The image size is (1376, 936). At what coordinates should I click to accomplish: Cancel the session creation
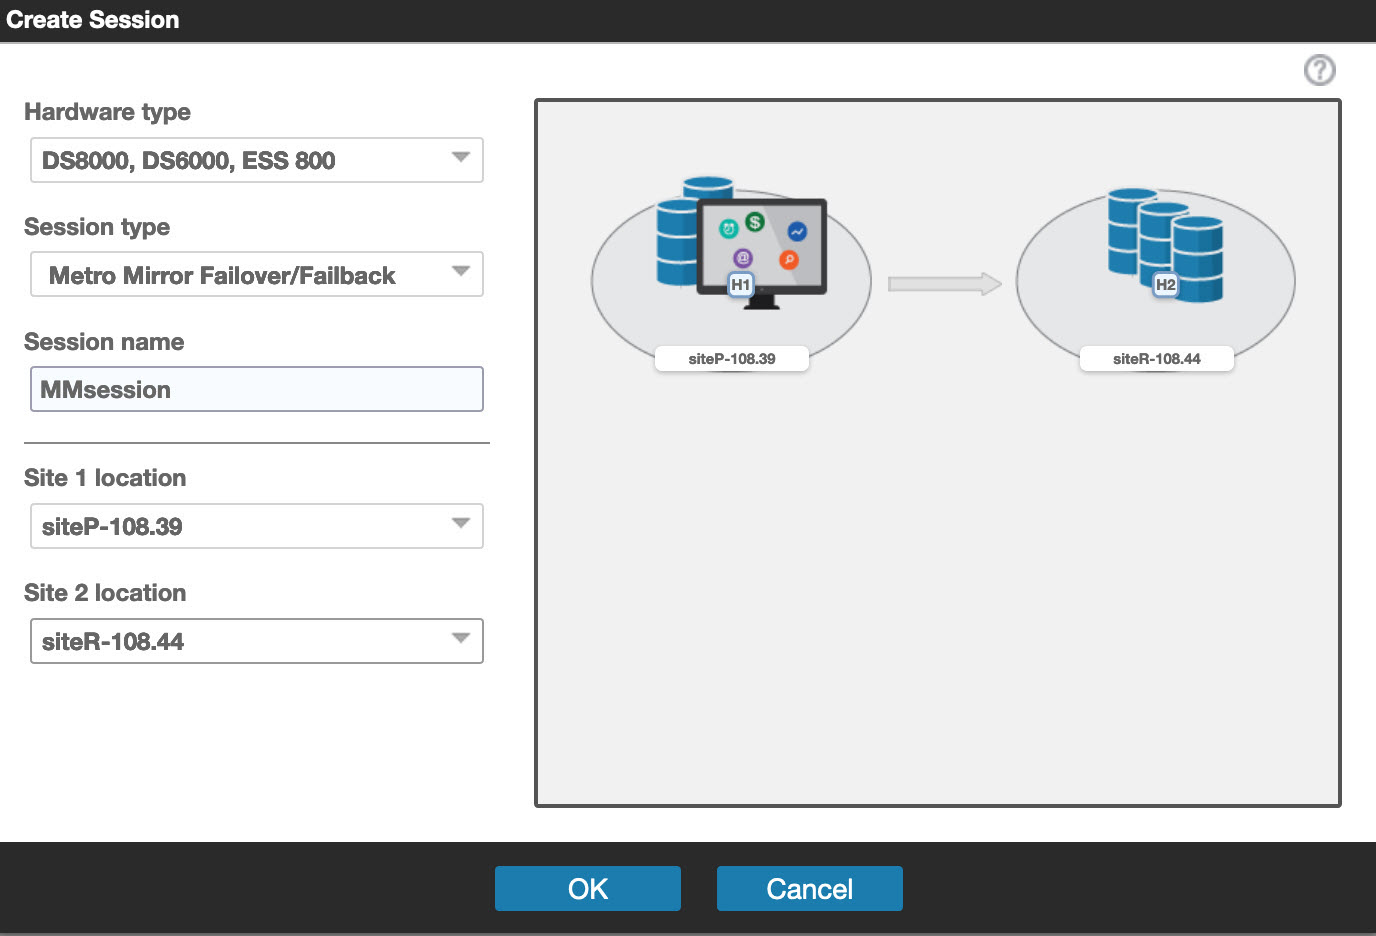tap(809, 888)
